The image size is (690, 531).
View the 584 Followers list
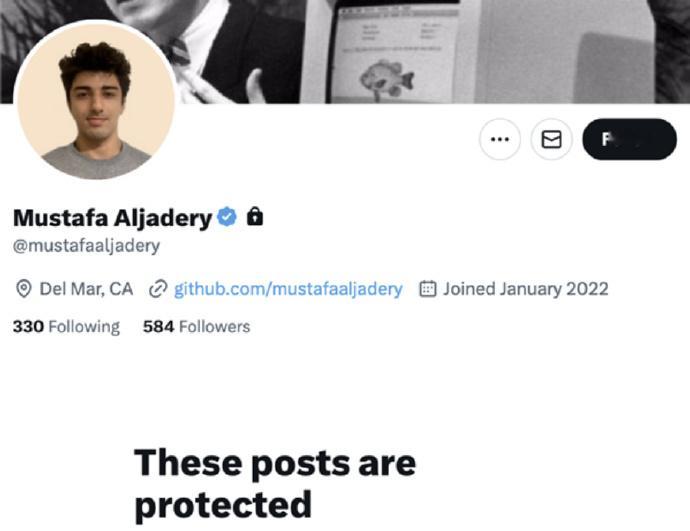pos(196,326)
